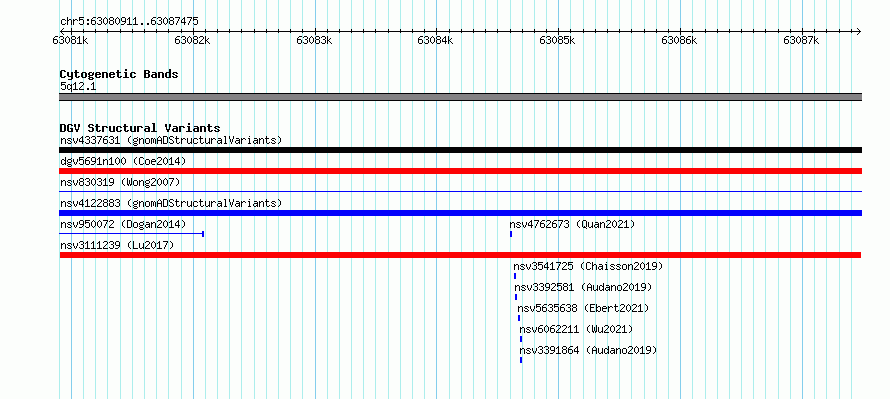Click the 63081k ruler tick label

(70, 40)
